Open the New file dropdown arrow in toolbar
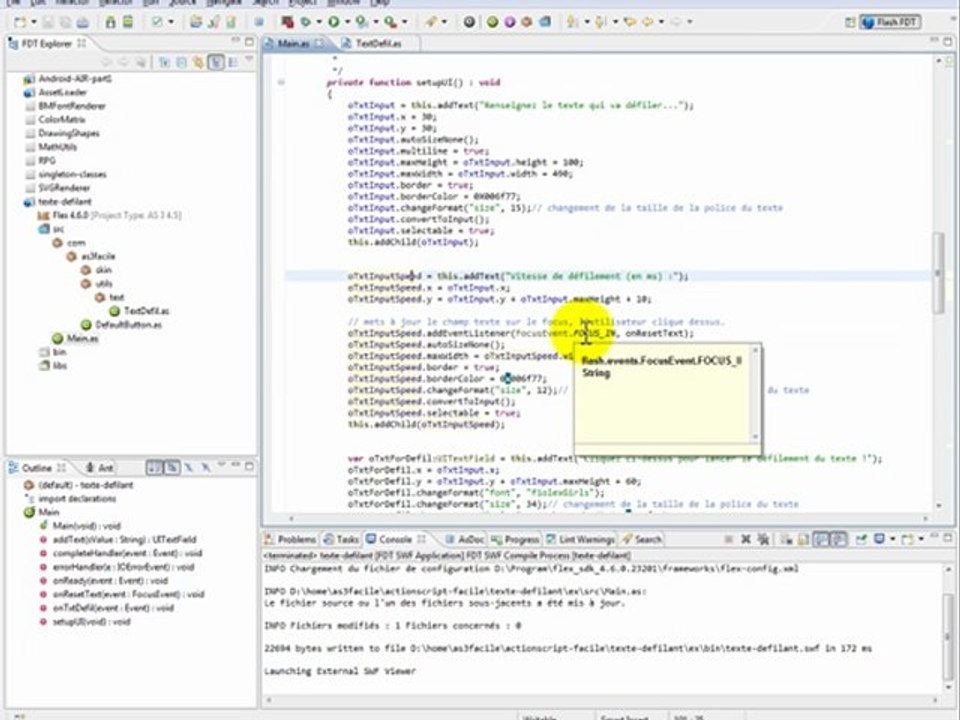Screen dimensions: 960x720 tap(35, 21)
